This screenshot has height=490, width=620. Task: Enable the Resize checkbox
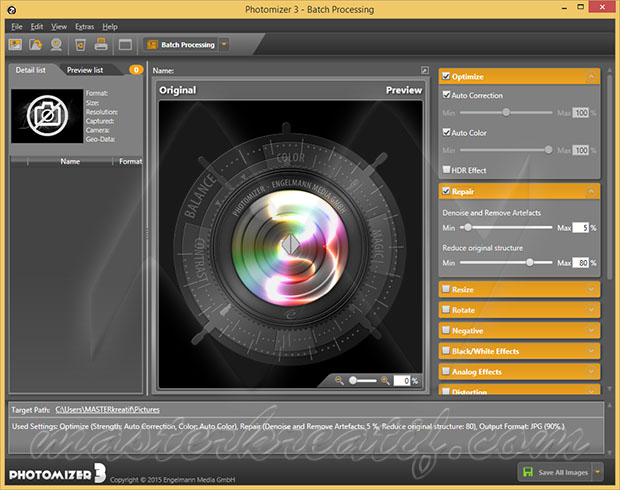(446, 289)
